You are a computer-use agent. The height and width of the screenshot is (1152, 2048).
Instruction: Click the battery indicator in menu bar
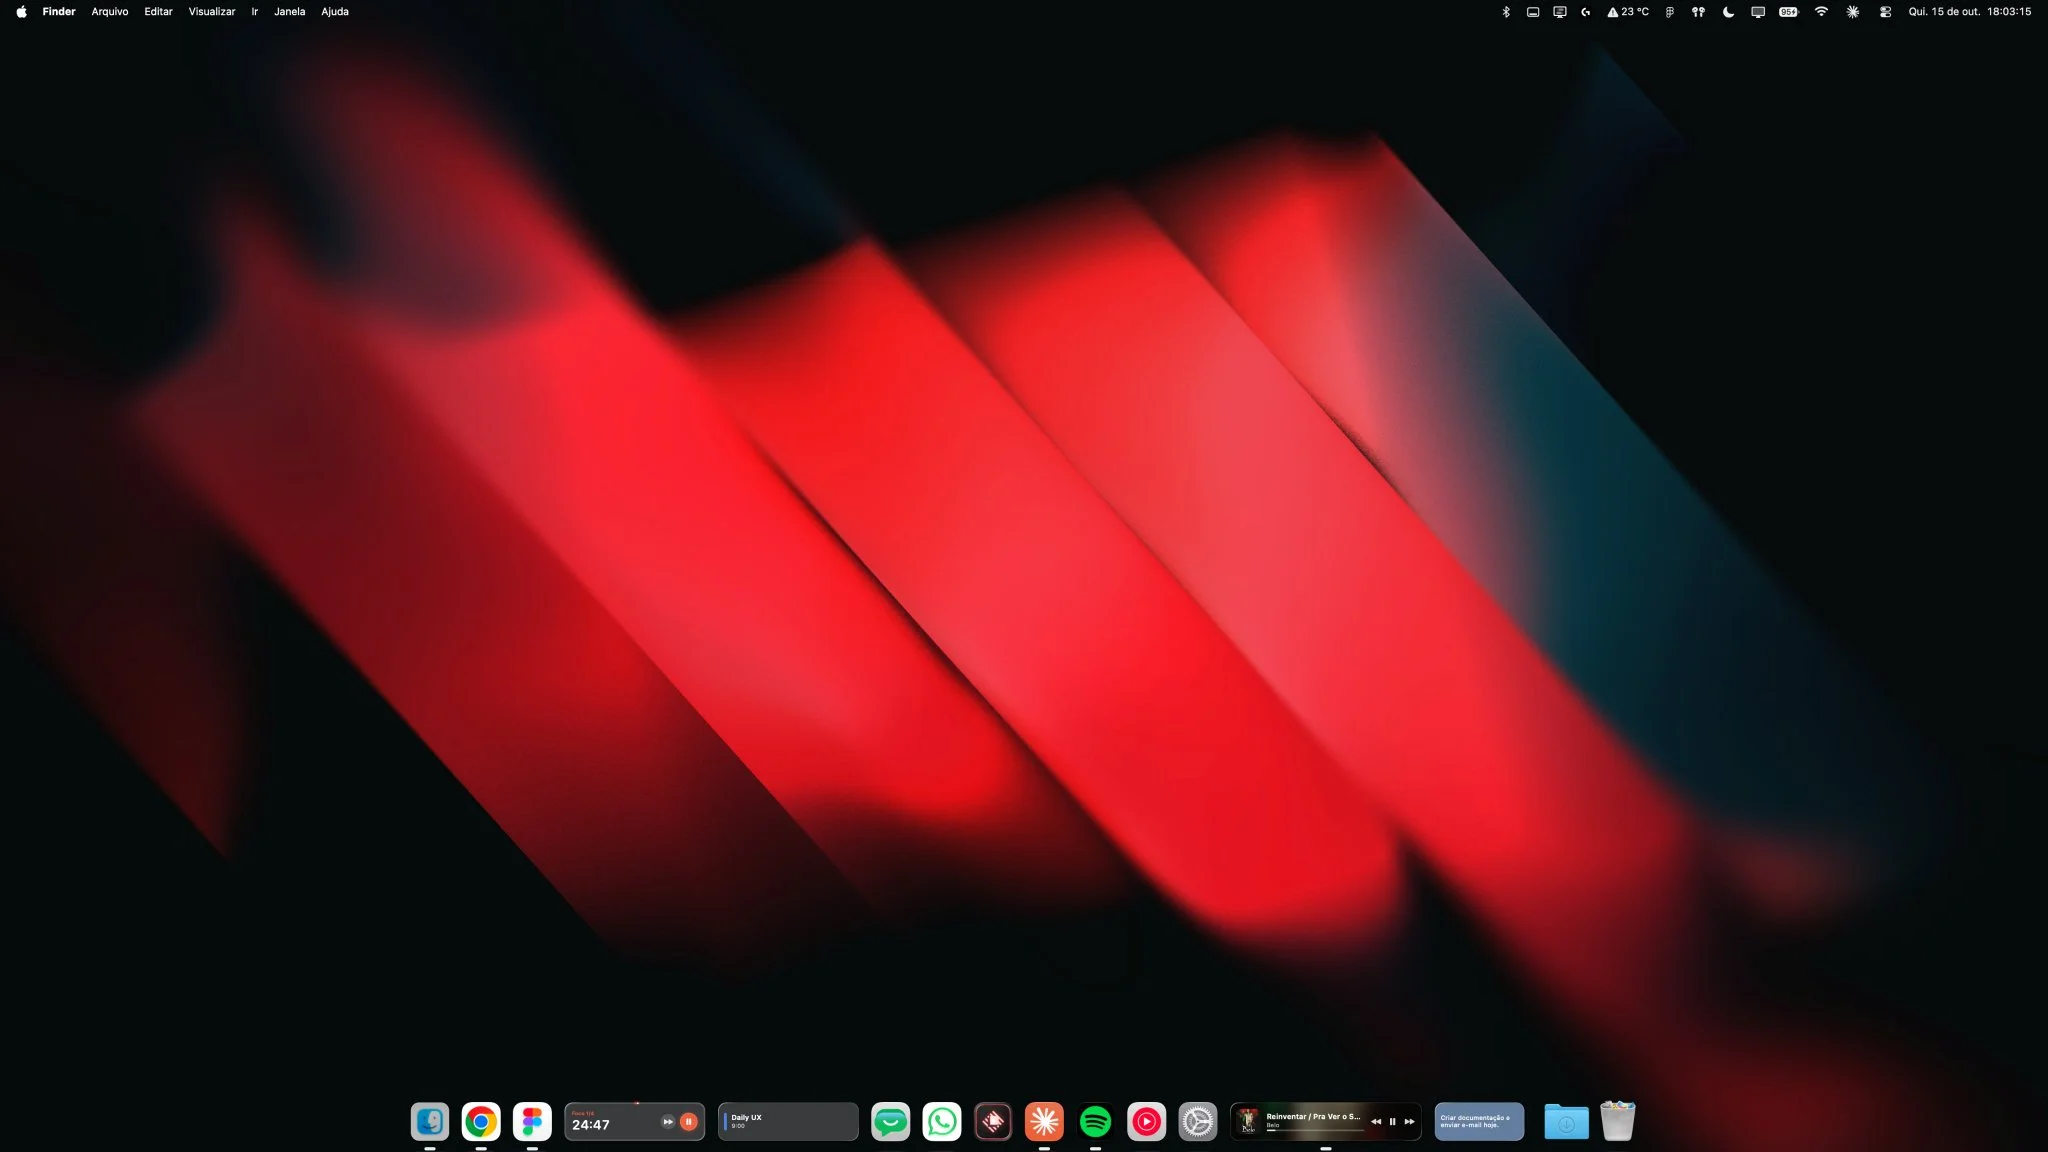click(1788, 12)
